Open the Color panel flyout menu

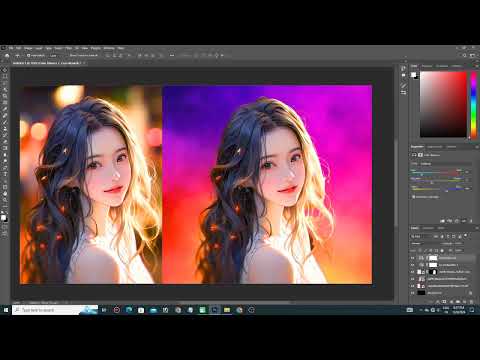477,66
